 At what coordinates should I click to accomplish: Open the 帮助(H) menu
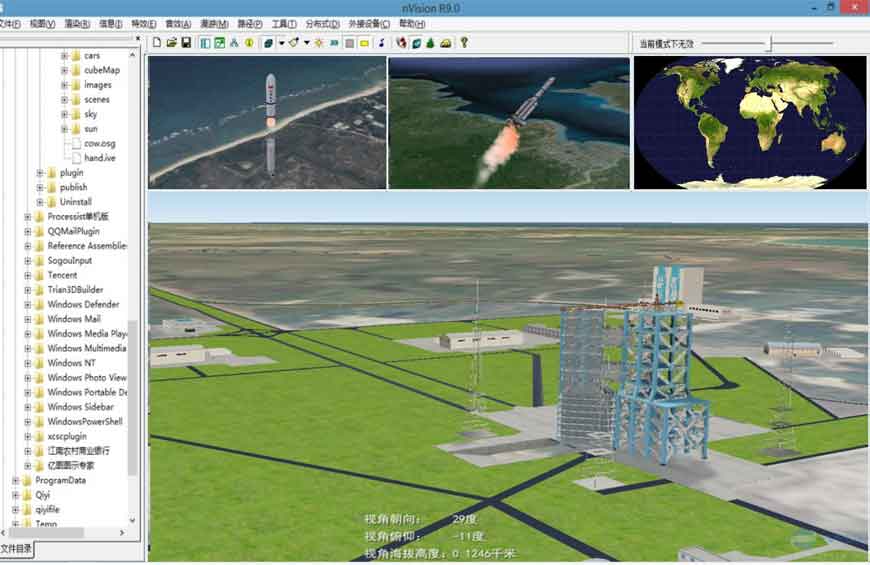(x=412, y=24)
